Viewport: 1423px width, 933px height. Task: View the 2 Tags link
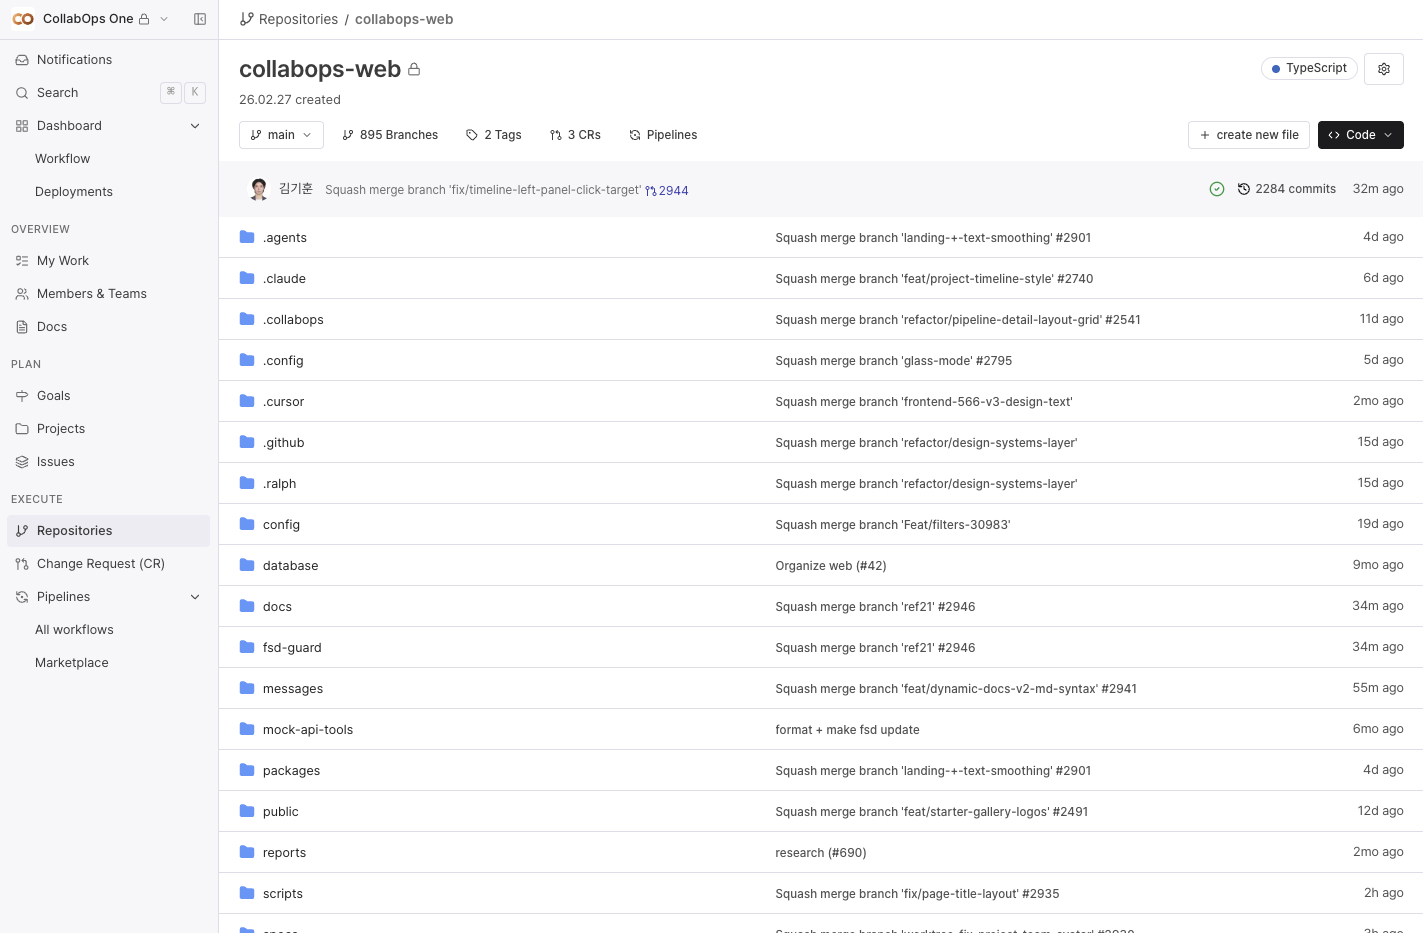coord(494,135)
